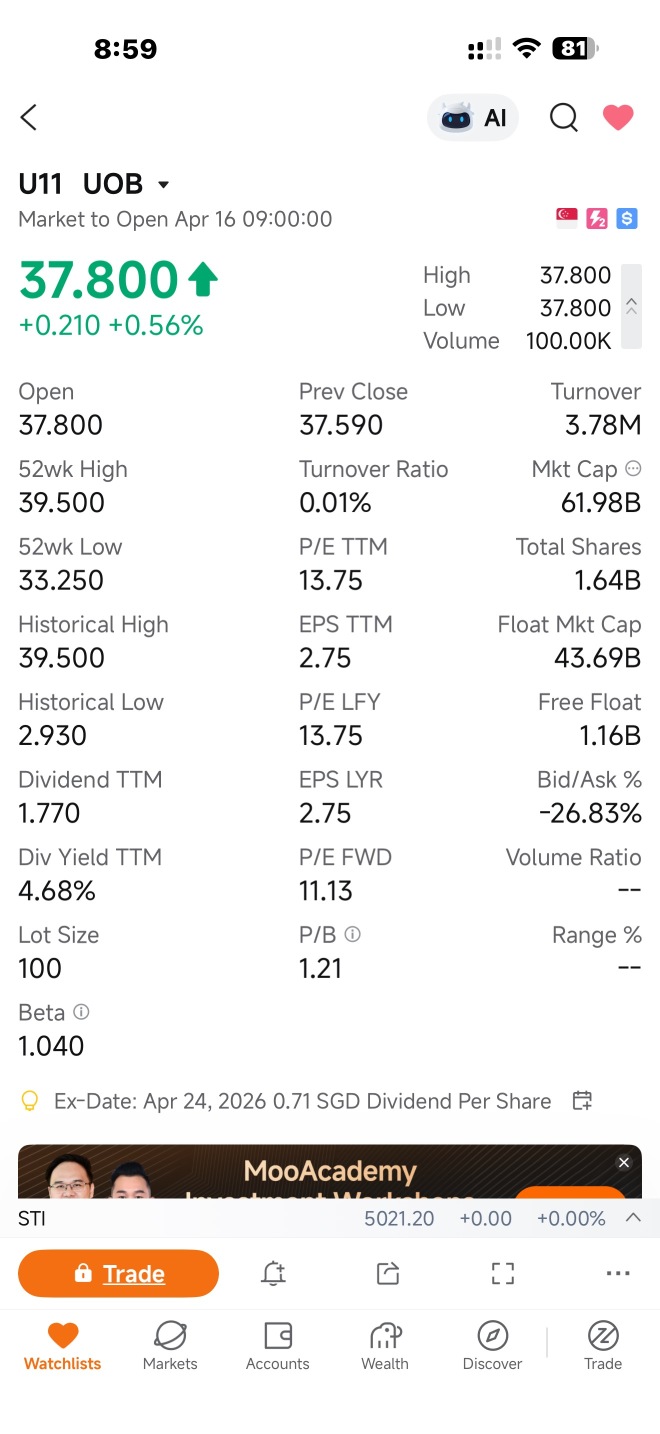Tap the Mkt Cap info icon
Viewport: 660px width, 1434px height.
pos(633,468)
